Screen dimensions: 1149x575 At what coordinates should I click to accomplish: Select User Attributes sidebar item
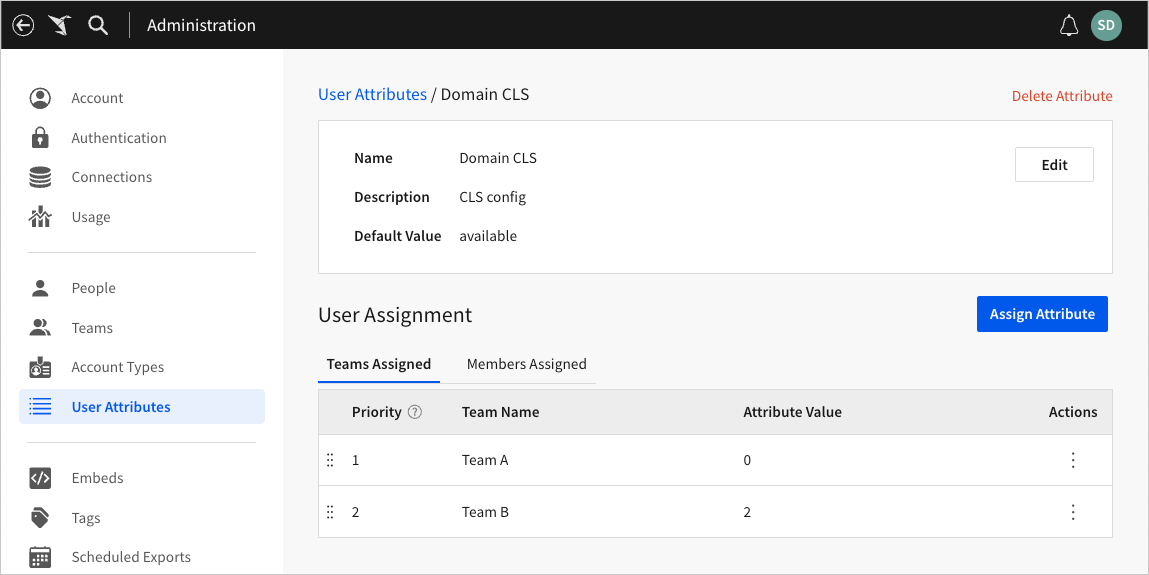[x=142, y=407]
